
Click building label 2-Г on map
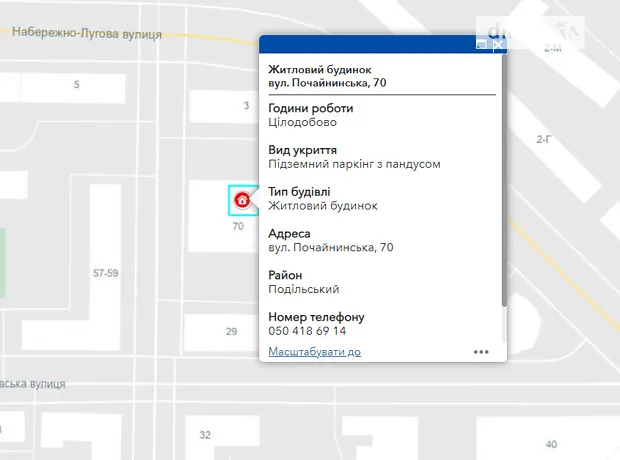tap(544, 139)
